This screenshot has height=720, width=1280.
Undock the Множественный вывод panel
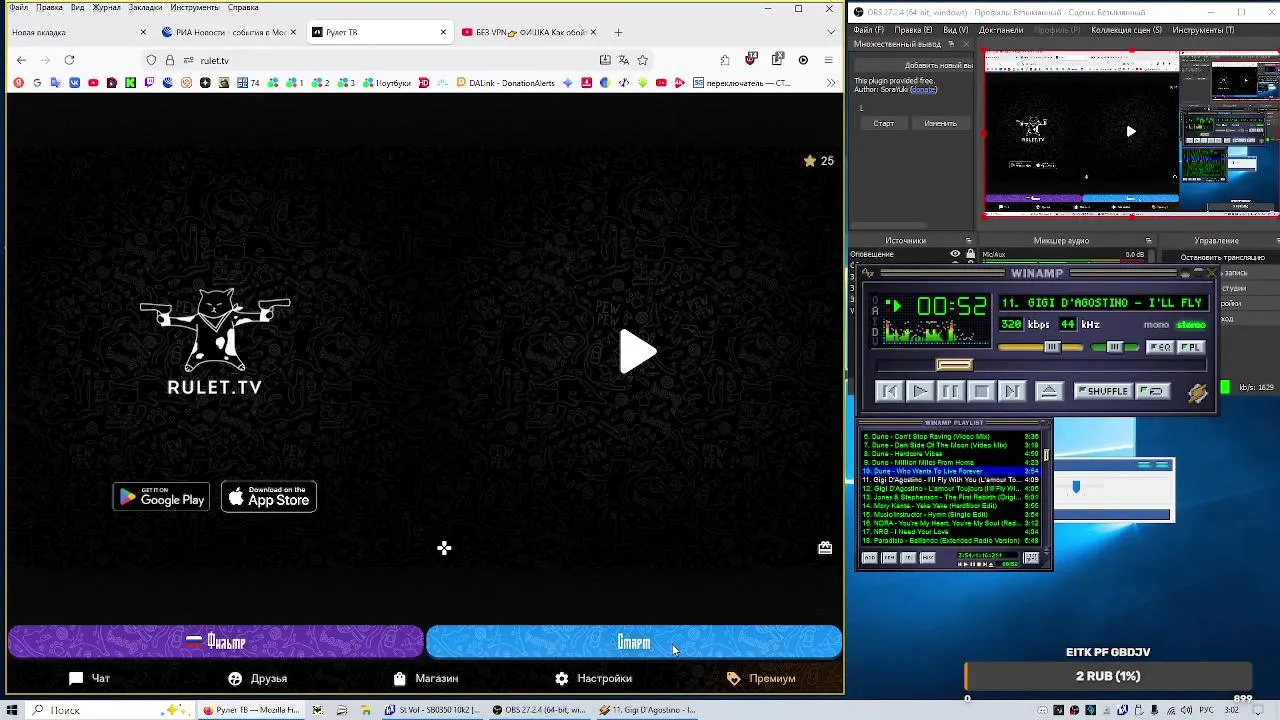point(951,44)
